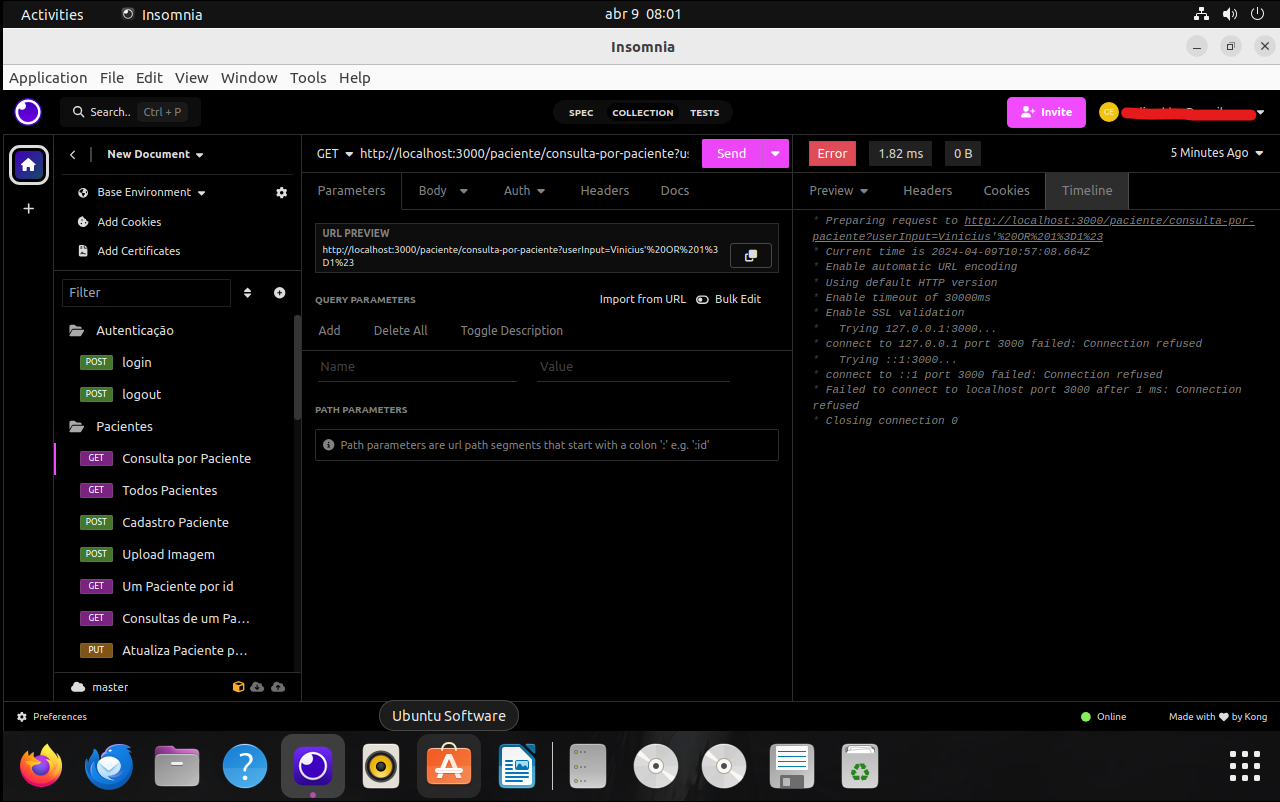The image size is (1280, 802).
Task: Click the request URL input field
Action: pyautogui.click(x=524, y=153)
